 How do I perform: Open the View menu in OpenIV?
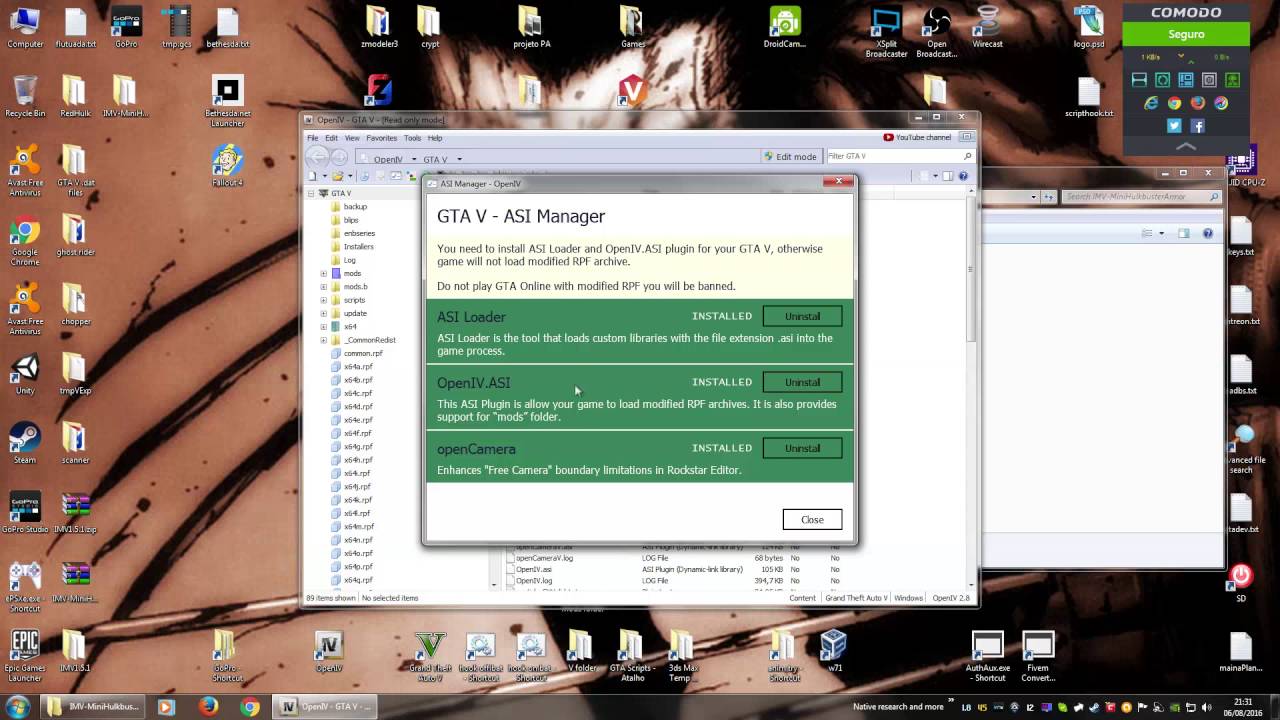[352, 138]
